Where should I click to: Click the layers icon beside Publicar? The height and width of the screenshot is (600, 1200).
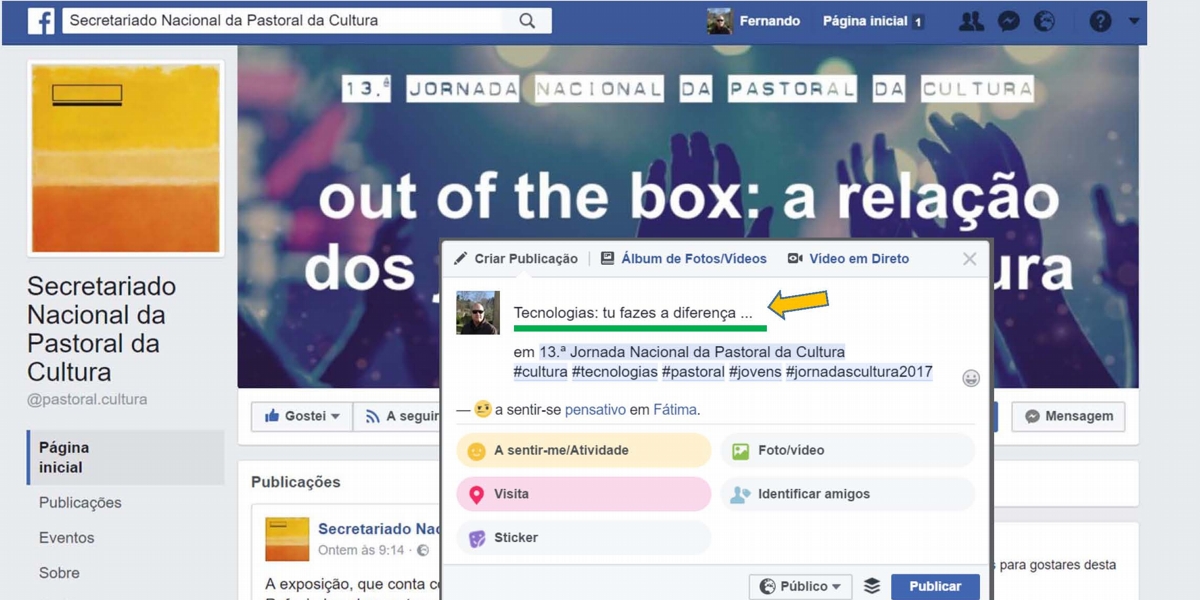[x=872, y=586]
